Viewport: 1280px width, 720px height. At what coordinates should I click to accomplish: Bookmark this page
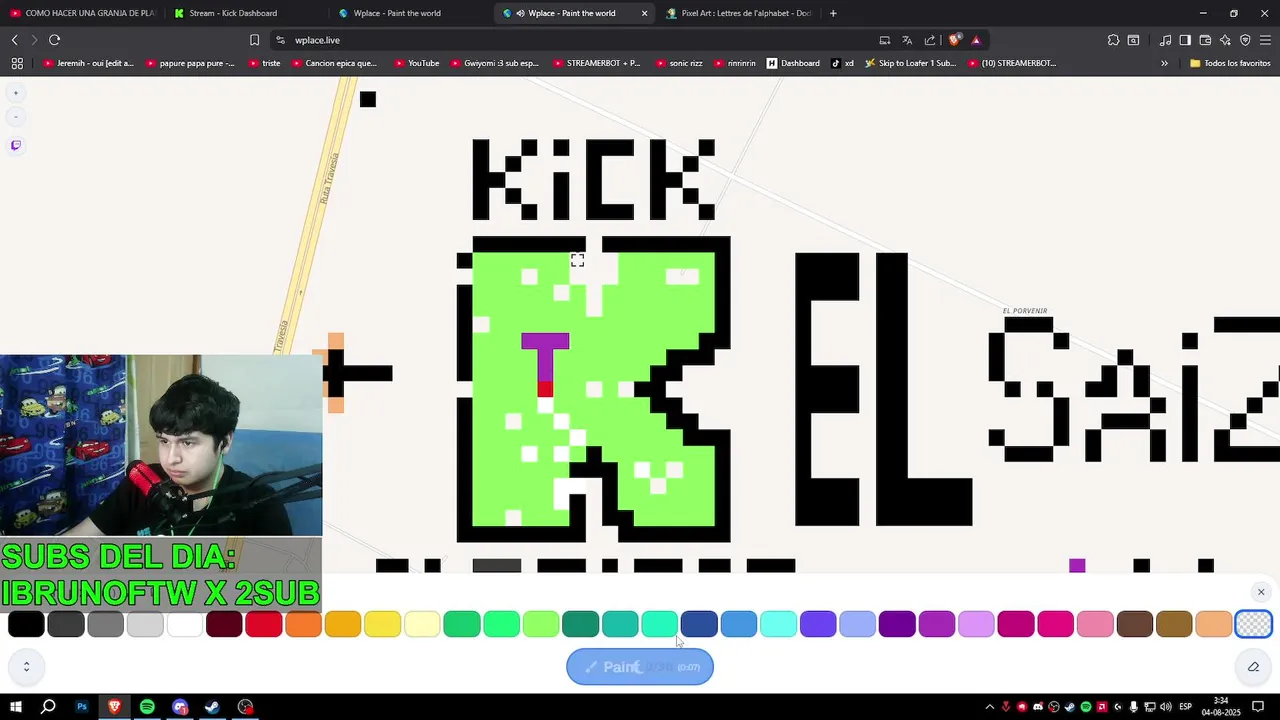tap(254, 40)
